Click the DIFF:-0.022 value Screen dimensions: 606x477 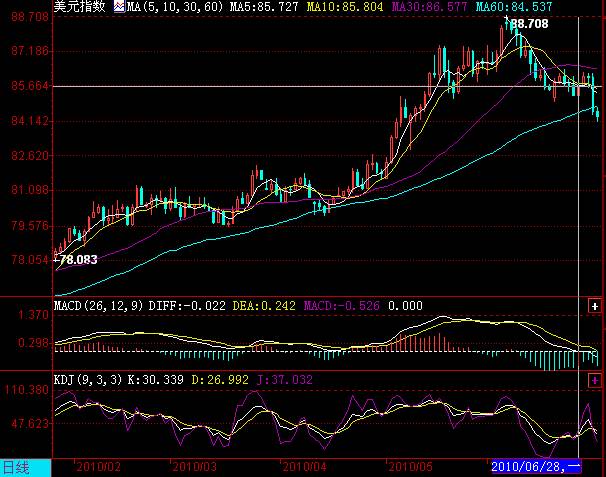[x=187, y=306]
